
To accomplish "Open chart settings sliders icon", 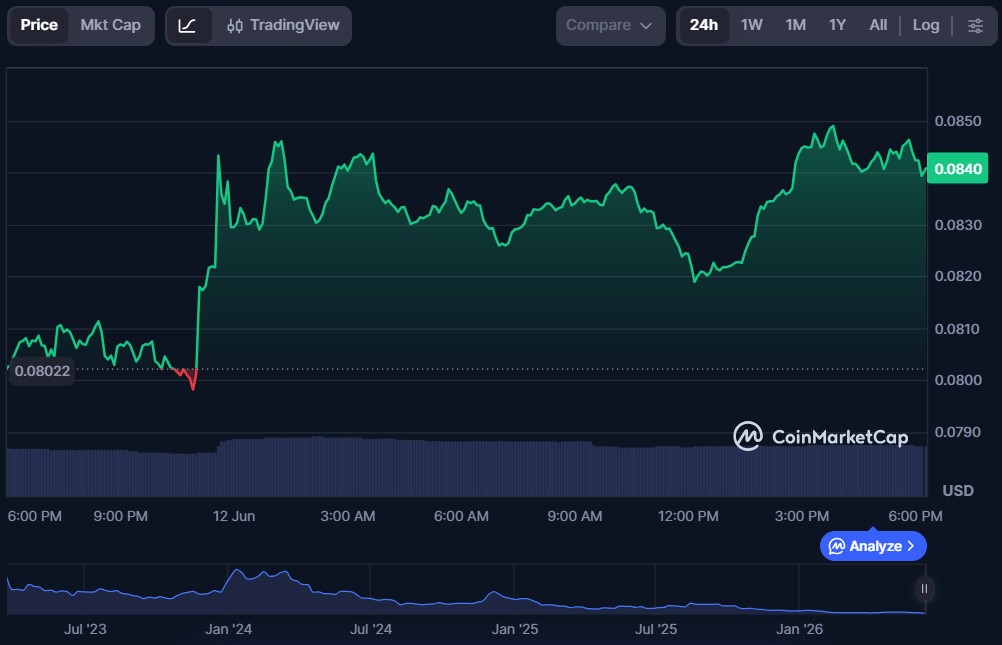I will pos(975,26).
